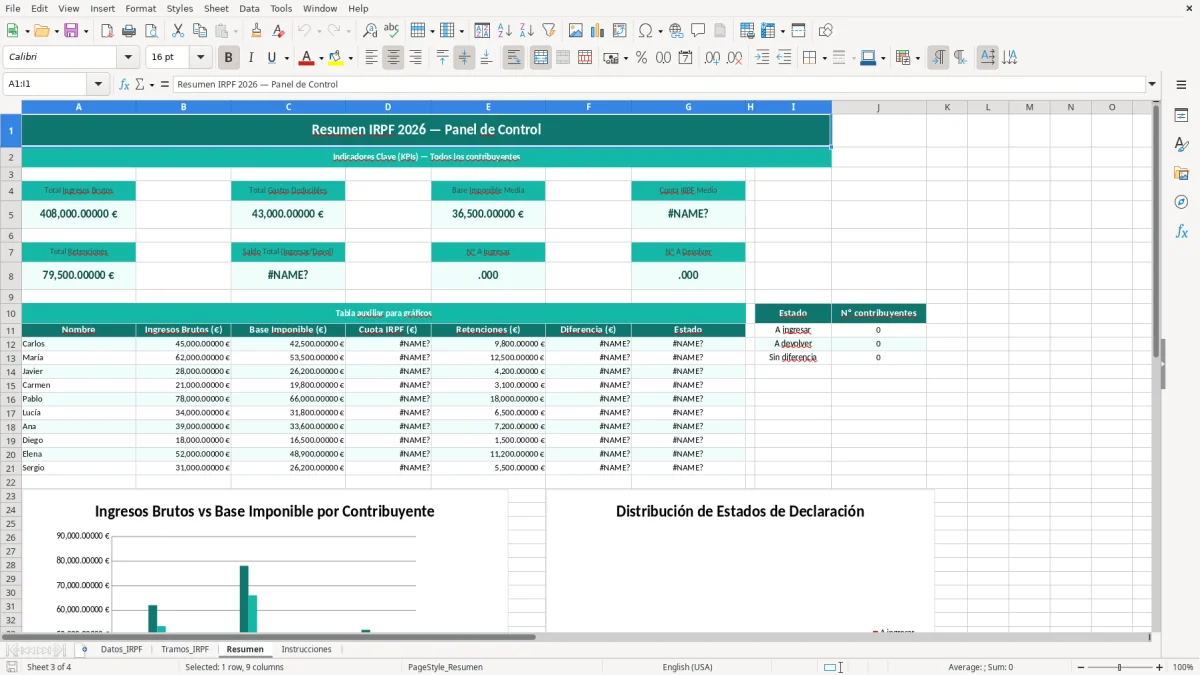Expand the Name Box dropdown
Image resolution: width=1200 pixels, height=675 pixels.
pyautogui.click(x=98, y=84)
